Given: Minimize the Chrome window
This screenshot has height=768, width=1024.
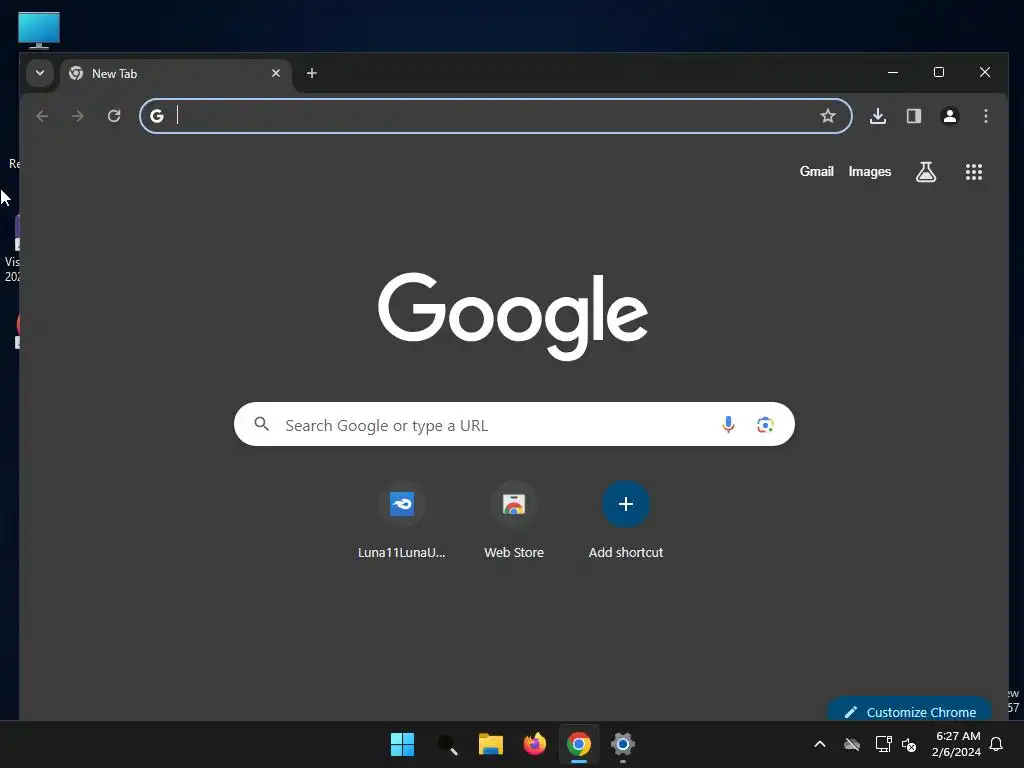Looking at the screenshot, I should click(893, 72).
